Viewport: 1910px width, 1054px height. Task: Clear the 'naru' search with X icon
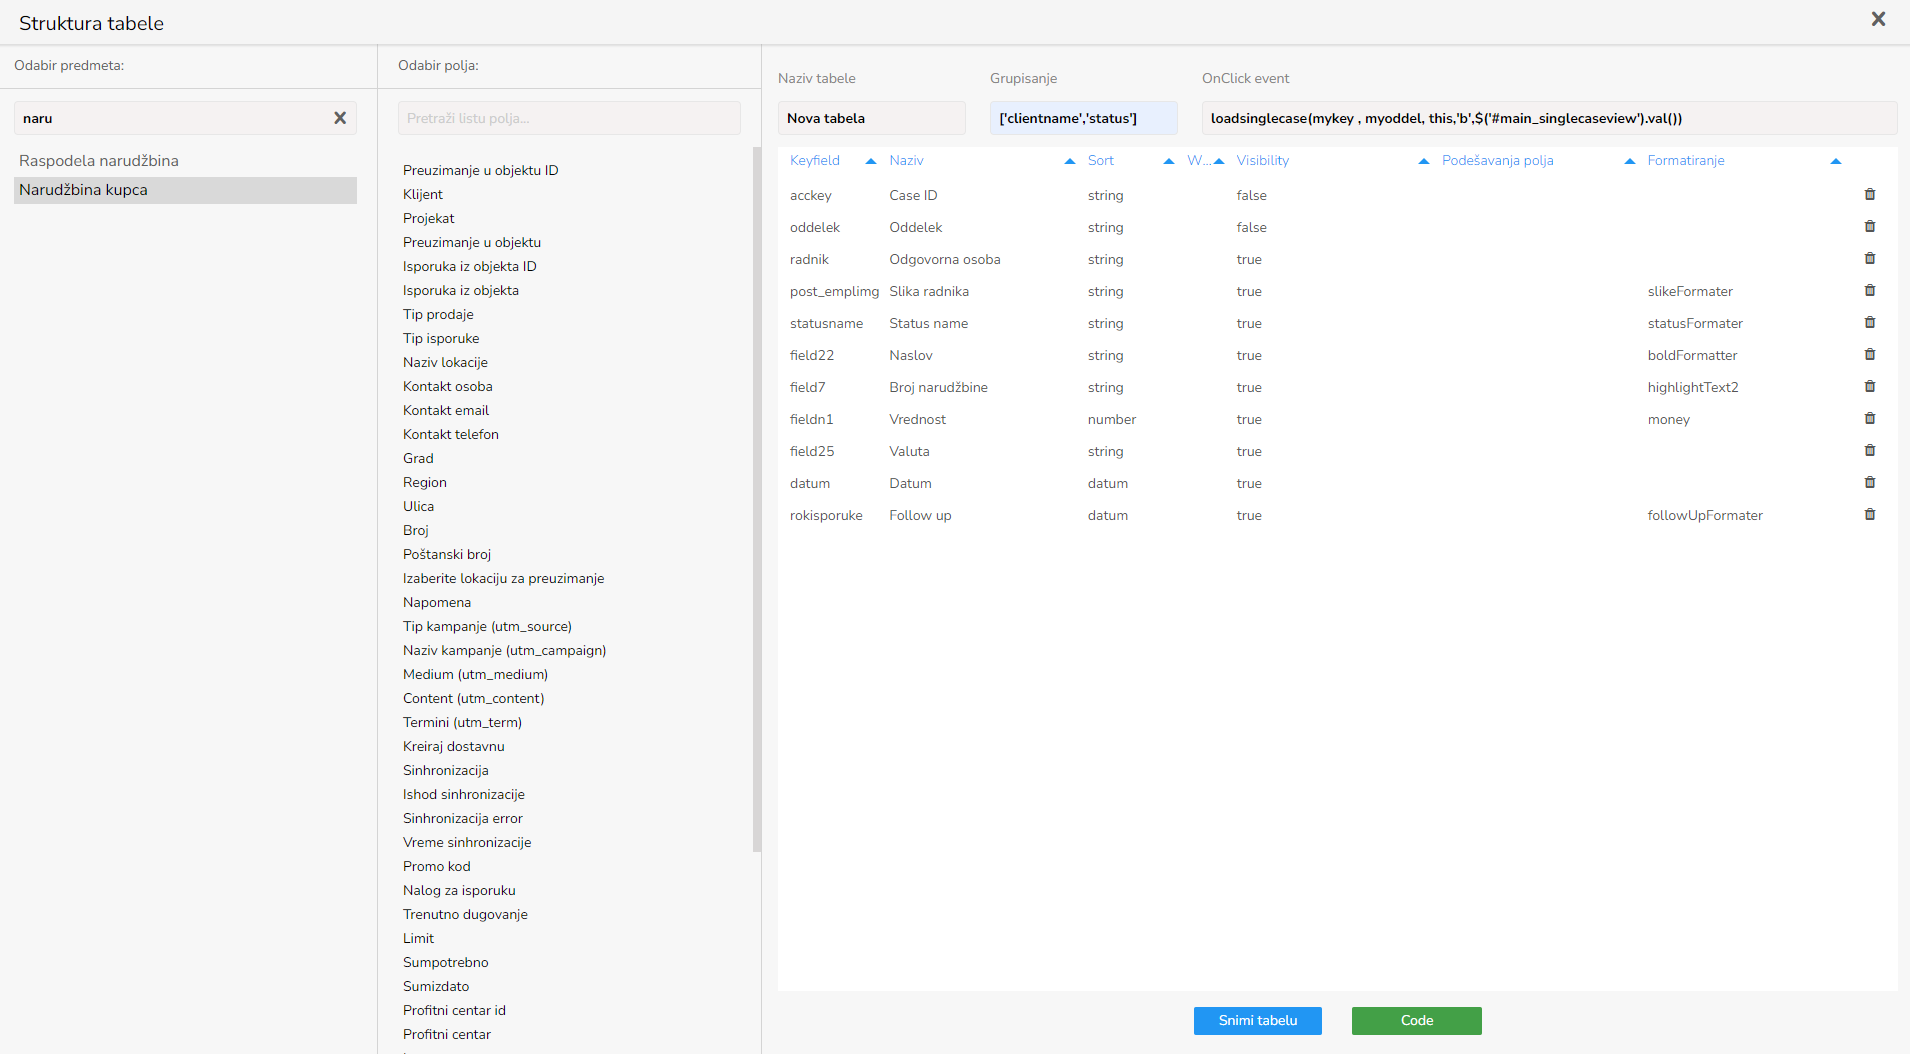[340, 118]
